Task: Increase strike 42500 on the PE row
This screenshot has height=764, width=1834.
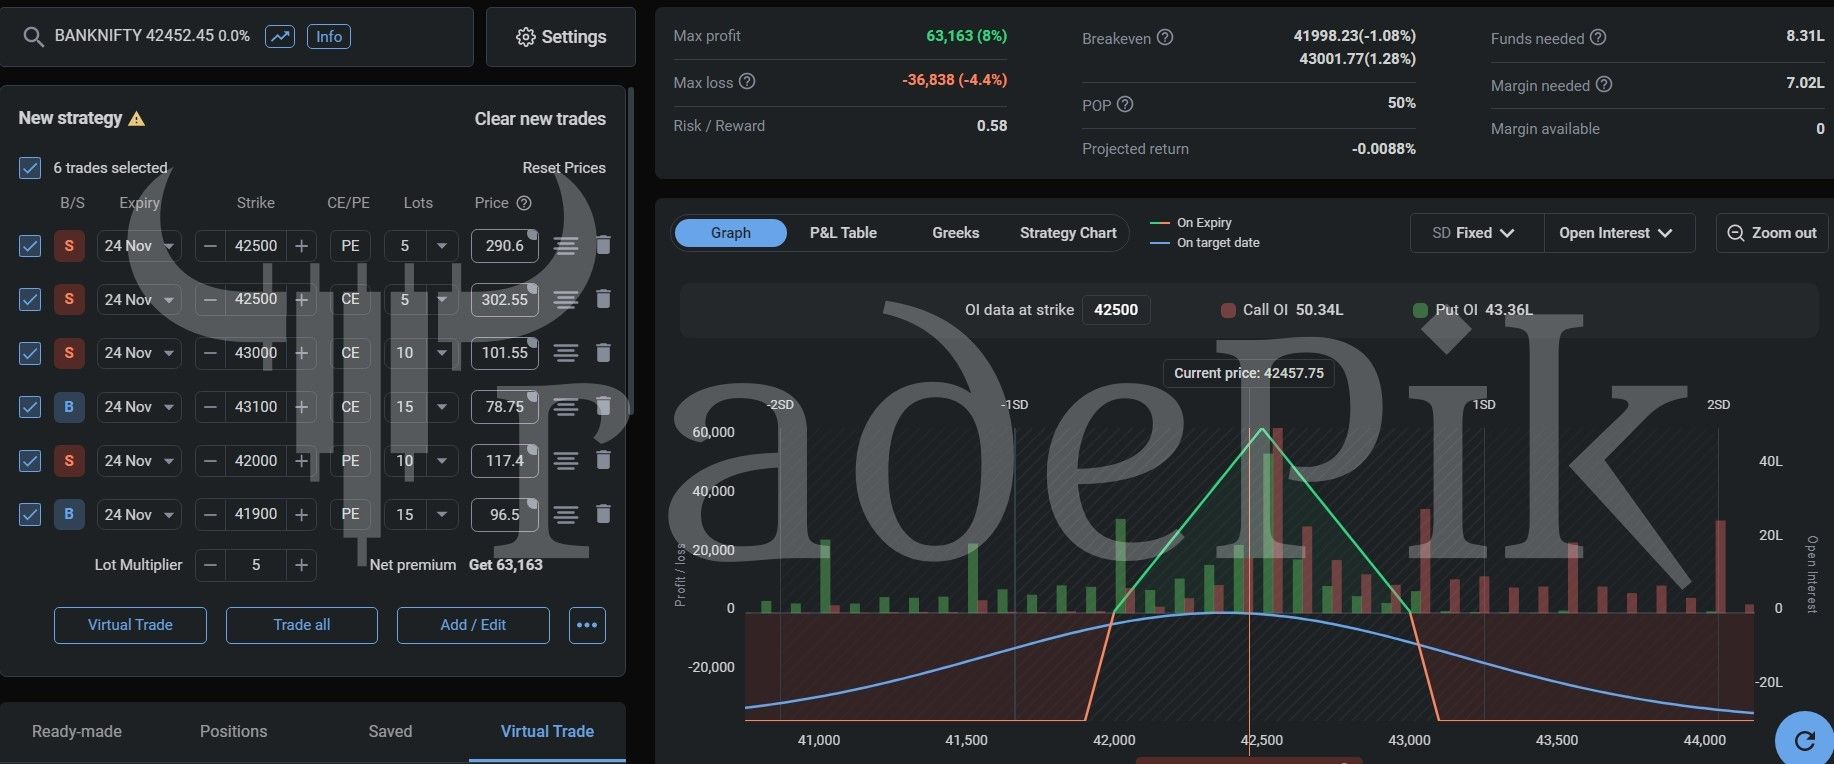Action: (x=301, y=245)
